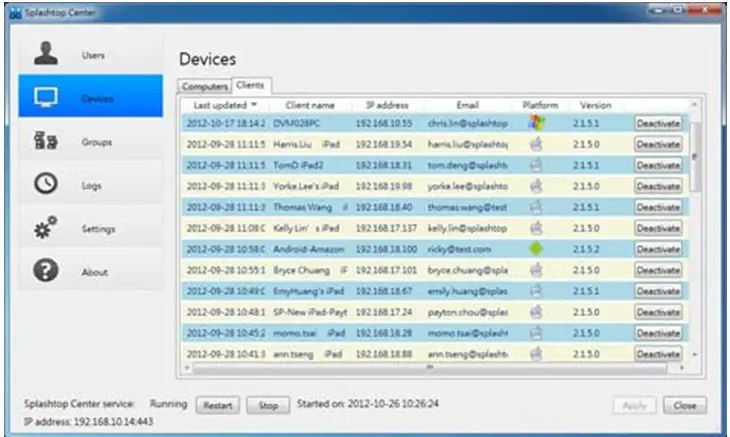Deactivate the Android-Amazon client

(x=657, y=249)
